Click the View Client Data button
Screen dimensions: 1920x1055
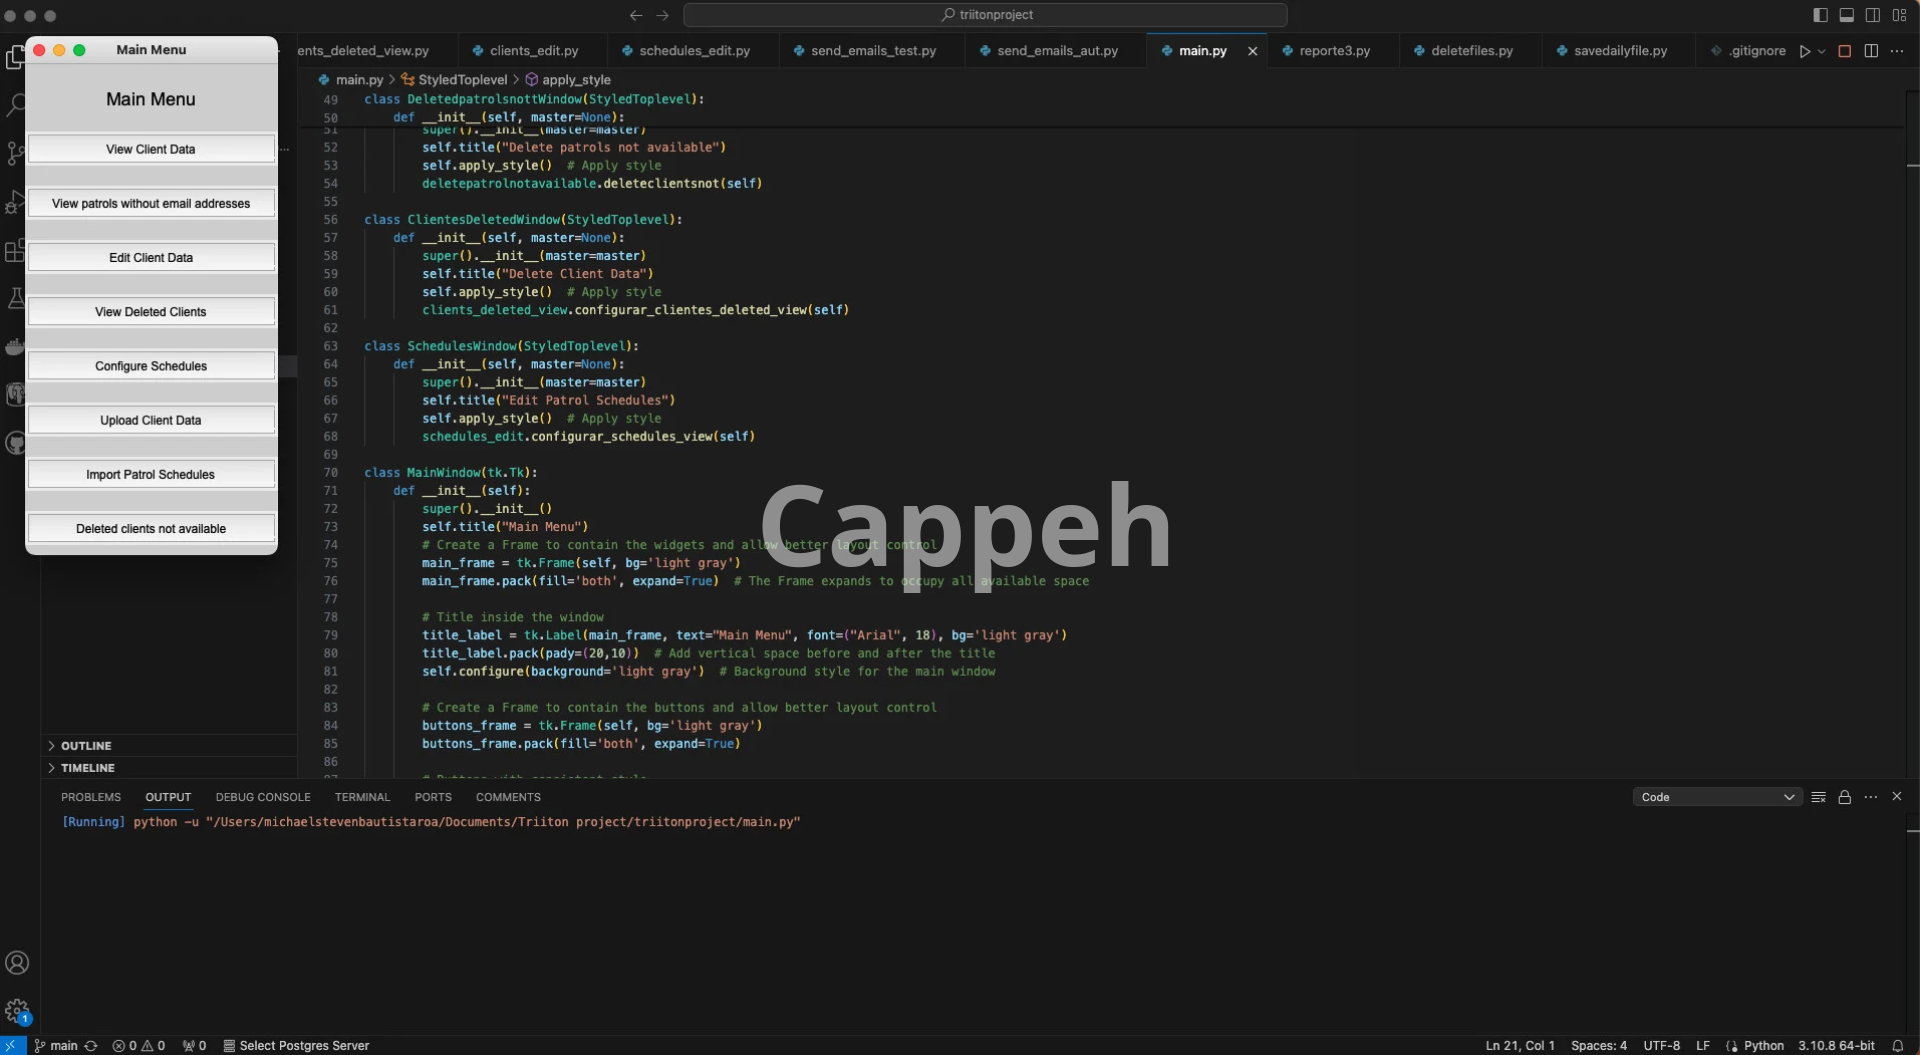click(151, 149)
